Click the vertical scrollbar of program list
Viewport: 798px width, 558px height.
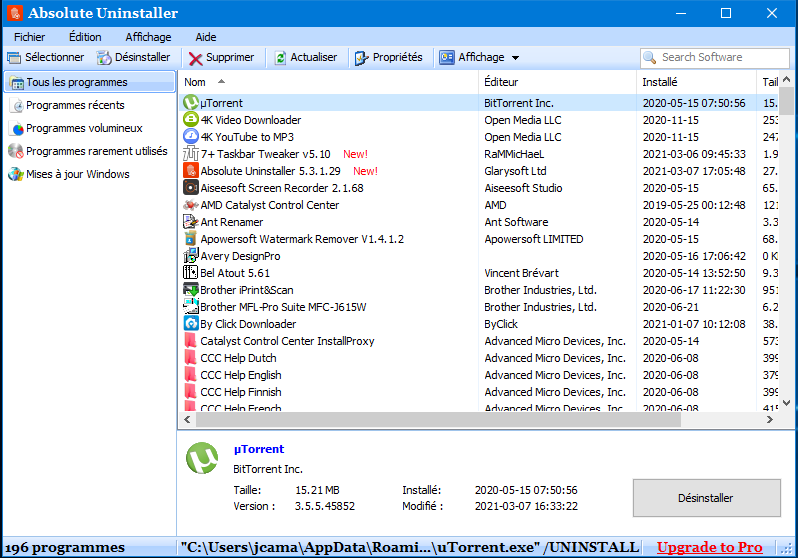tap(787, 250)
